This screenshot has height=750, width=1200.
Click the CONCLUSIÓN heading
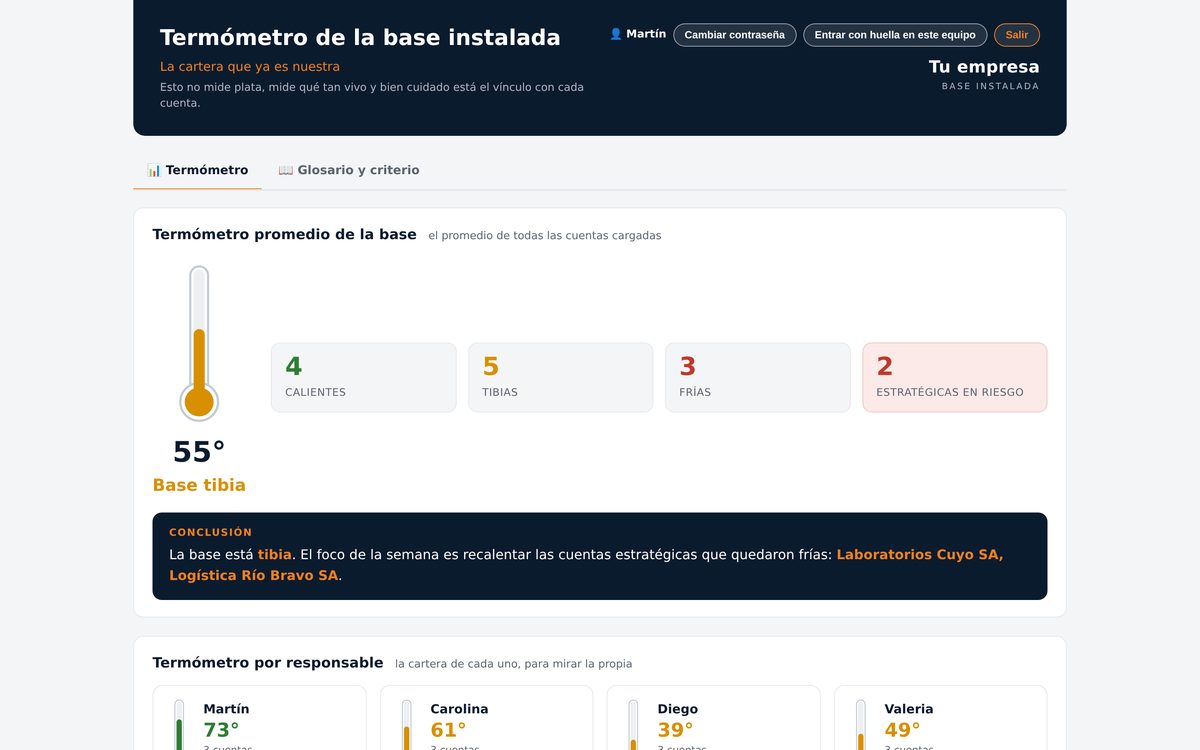[x=211, y=532]
